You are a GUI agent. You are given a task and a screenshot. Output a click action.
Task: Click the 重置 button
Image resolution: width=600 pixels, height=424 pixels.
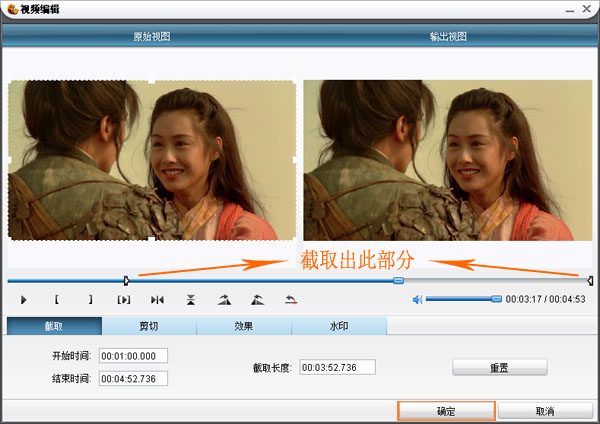point(499,367)
